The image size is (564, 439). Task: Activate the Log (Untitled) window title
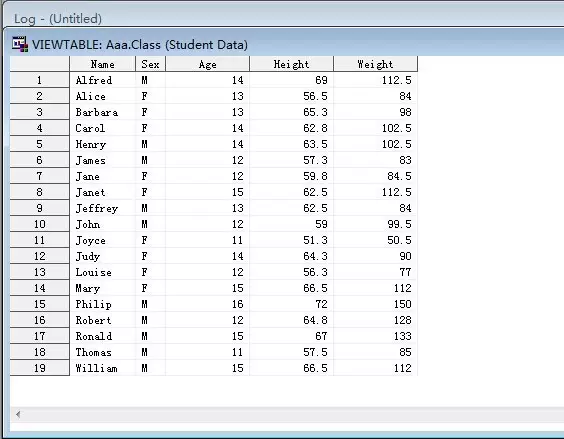coord(58,18)
